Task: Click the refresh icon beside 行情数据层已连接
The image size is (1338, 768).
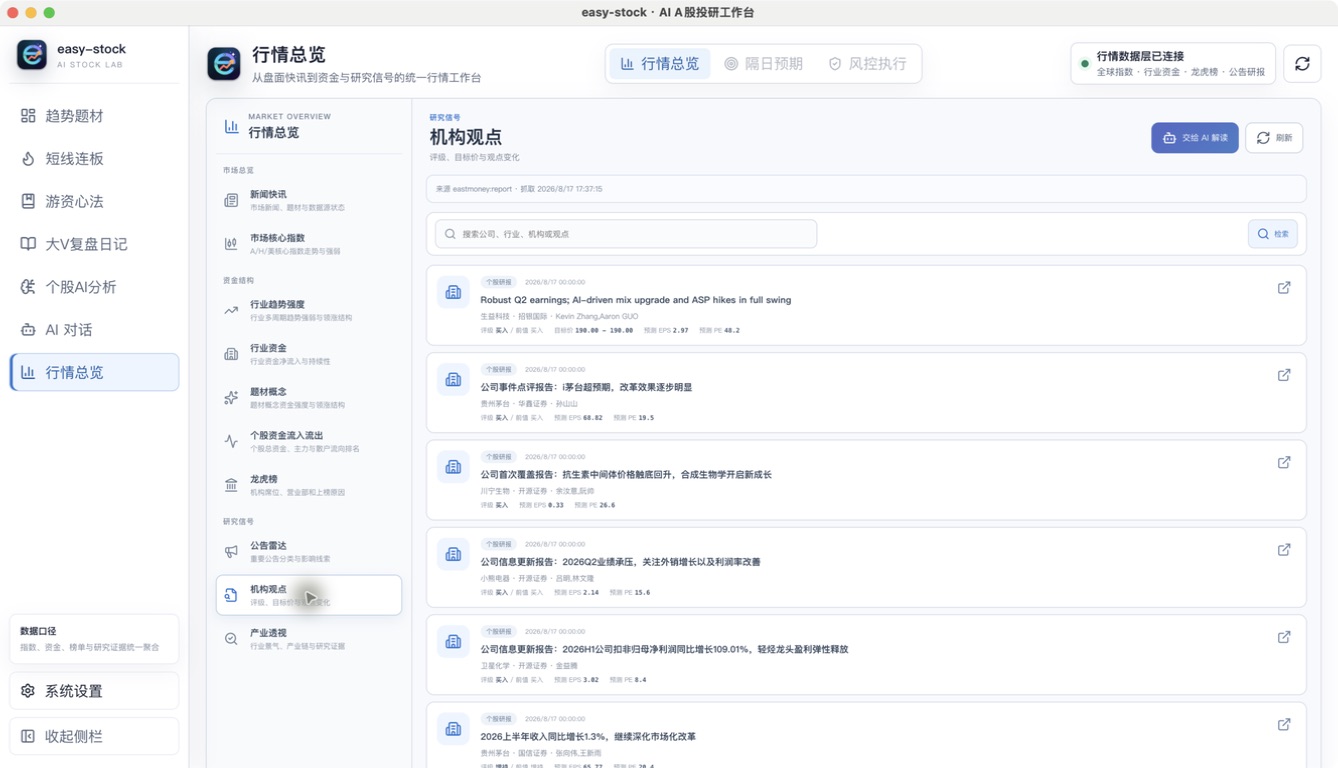Action: point(1302,64)
